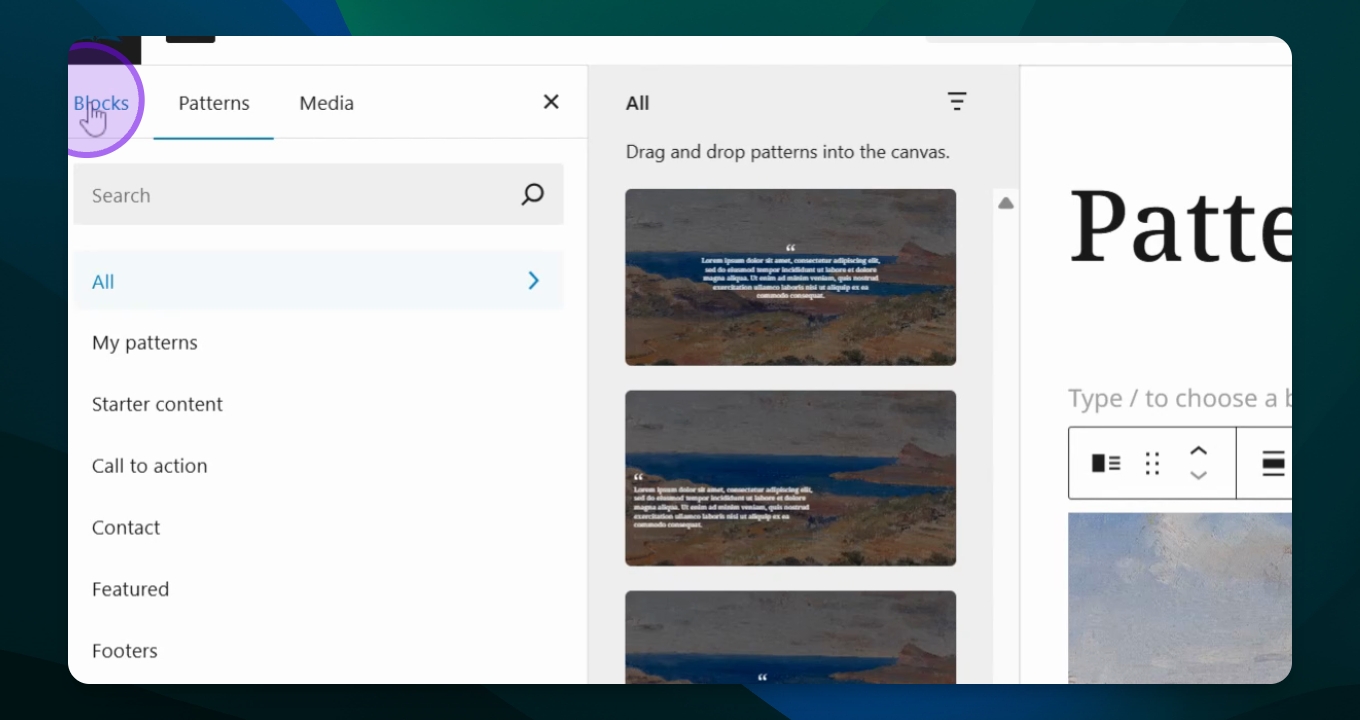Click the magnifier search icon
The image size is (1360, 720).
click(533, 195)
